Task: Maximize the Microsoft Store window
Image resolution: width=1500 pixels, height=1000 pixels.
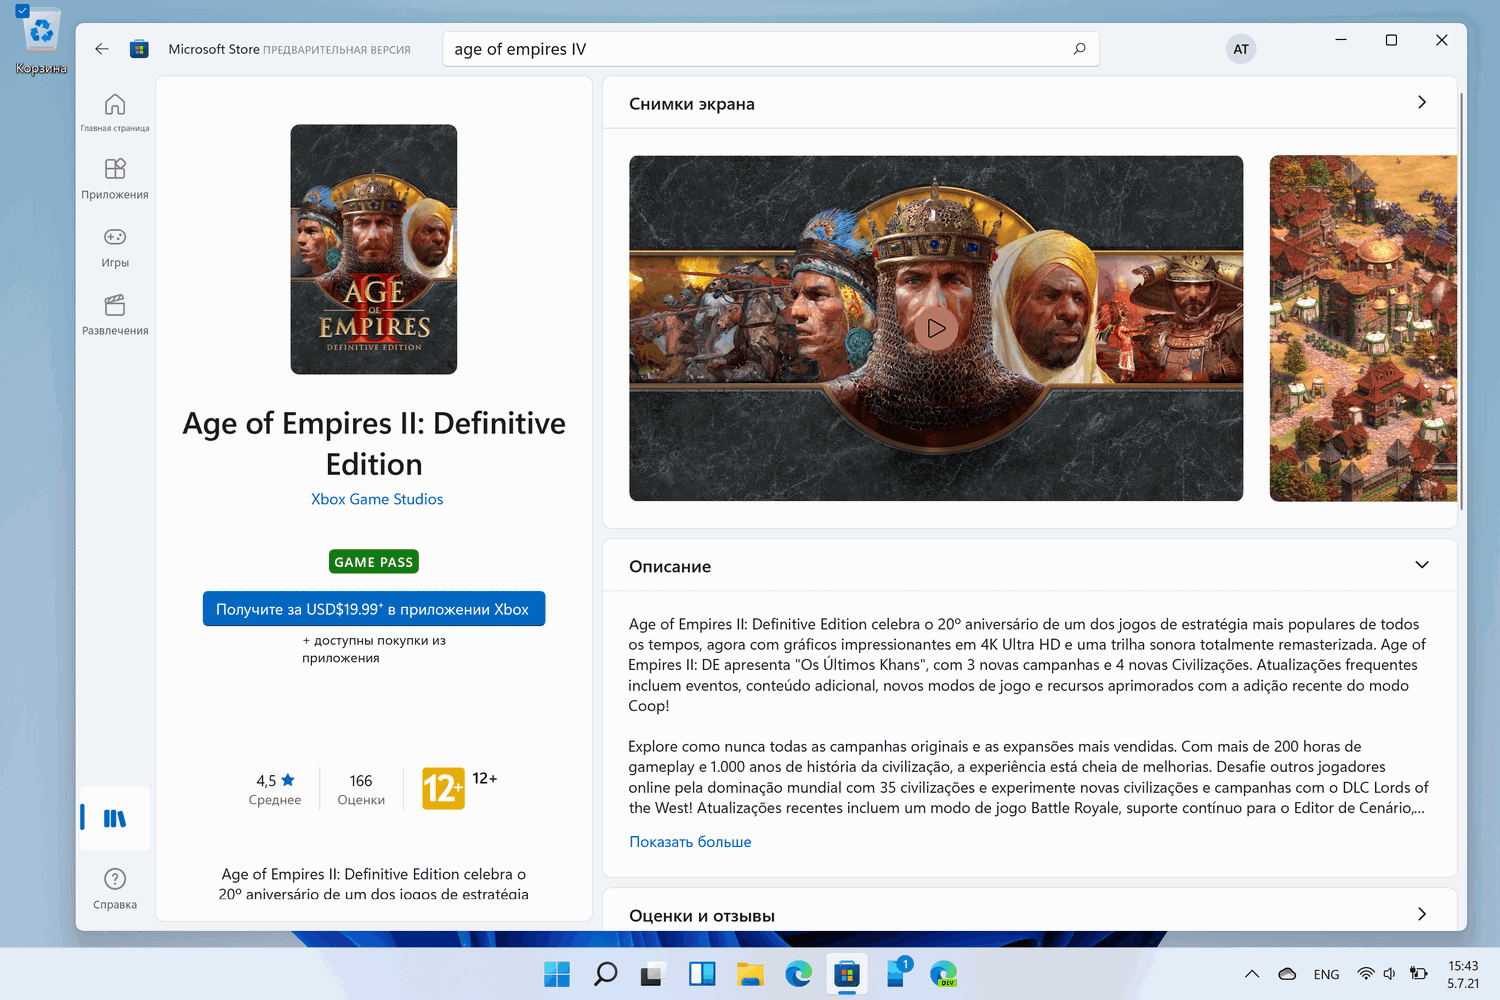Action: pos(1391,40)
